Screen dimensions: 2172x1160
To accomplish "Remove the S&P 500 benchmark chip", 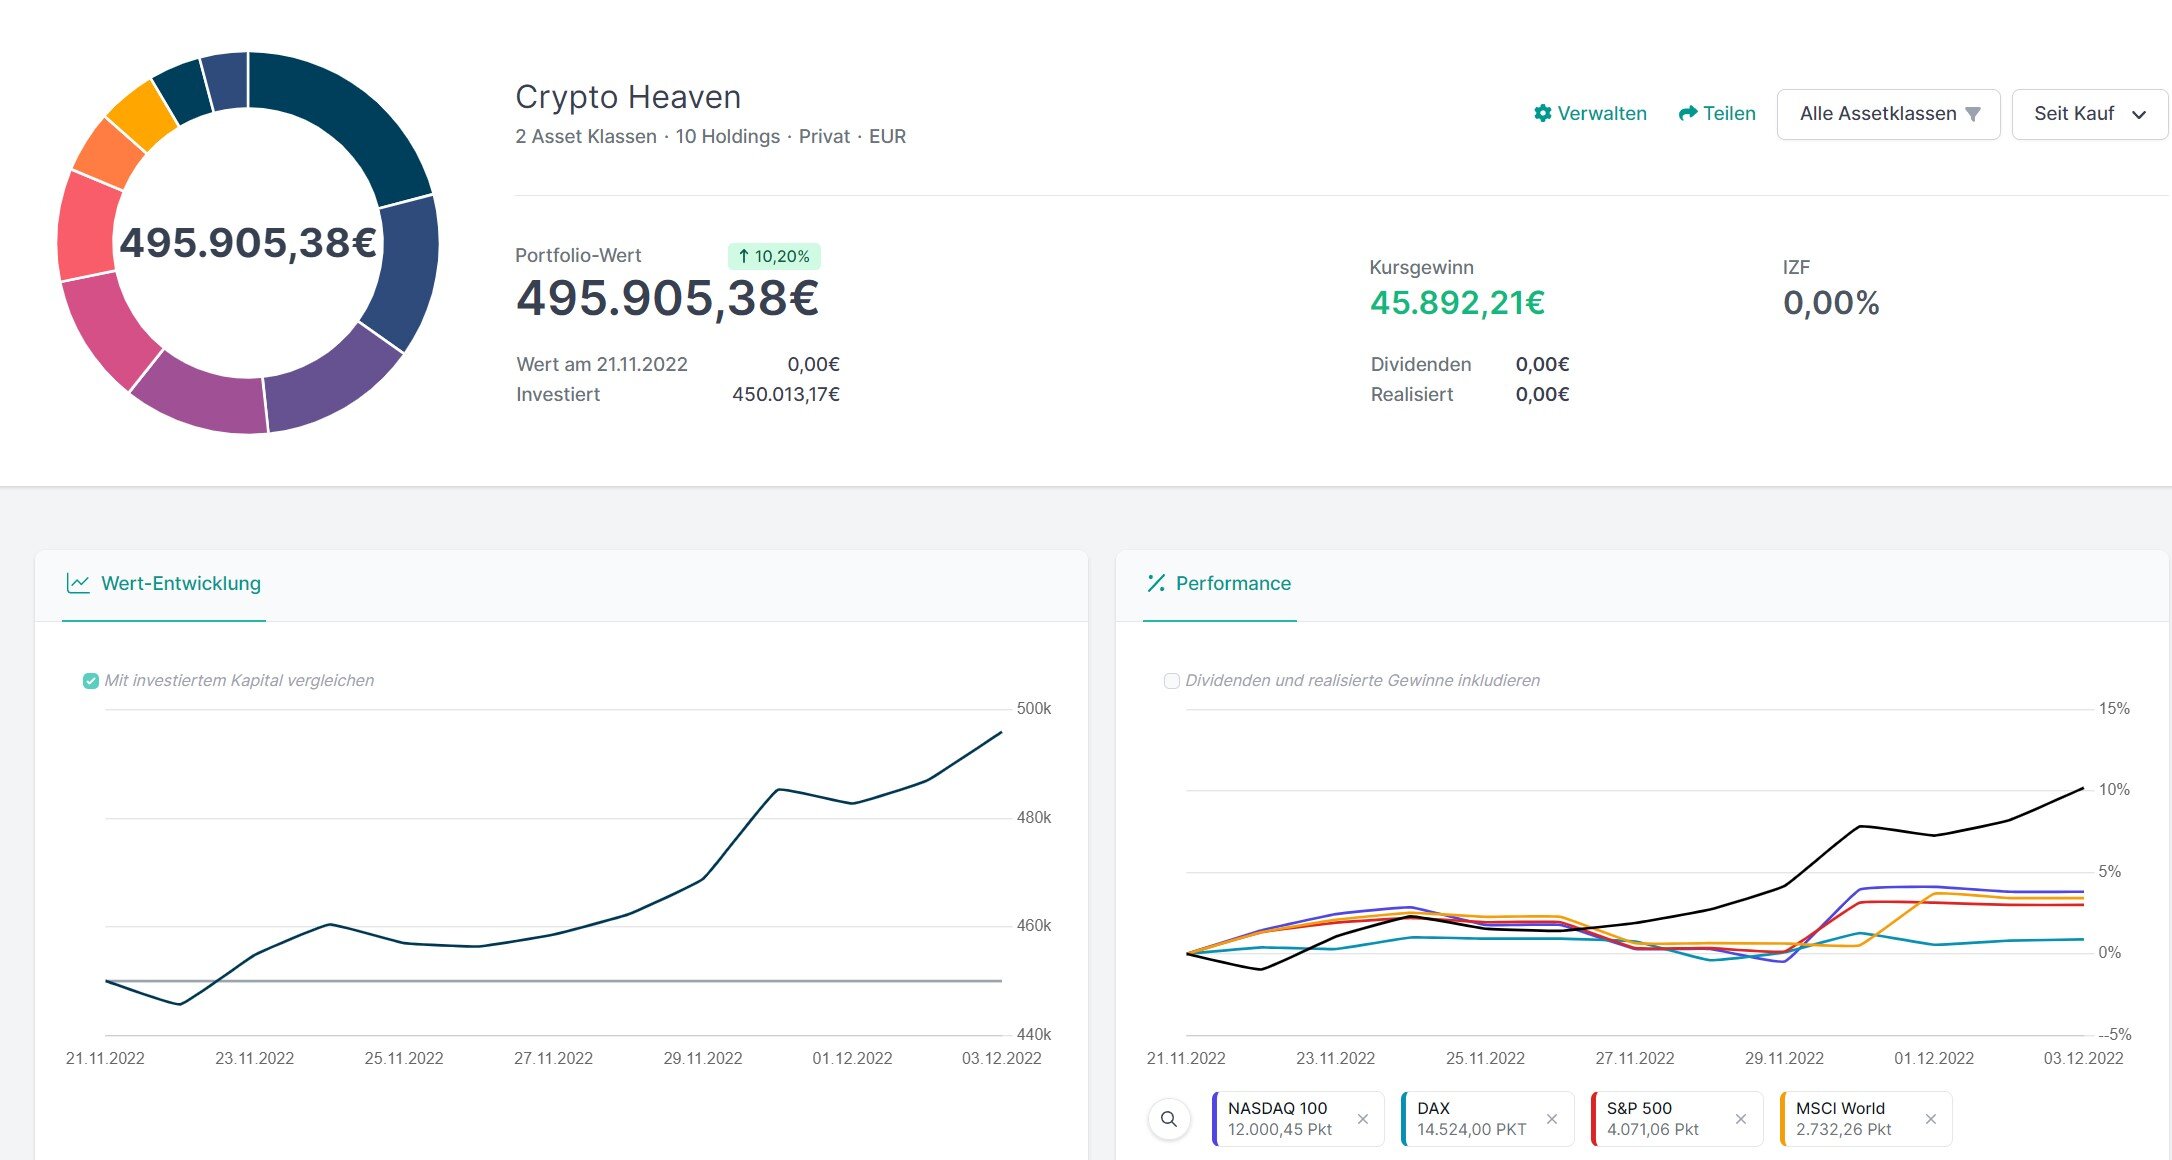I will [1740, 1119].
